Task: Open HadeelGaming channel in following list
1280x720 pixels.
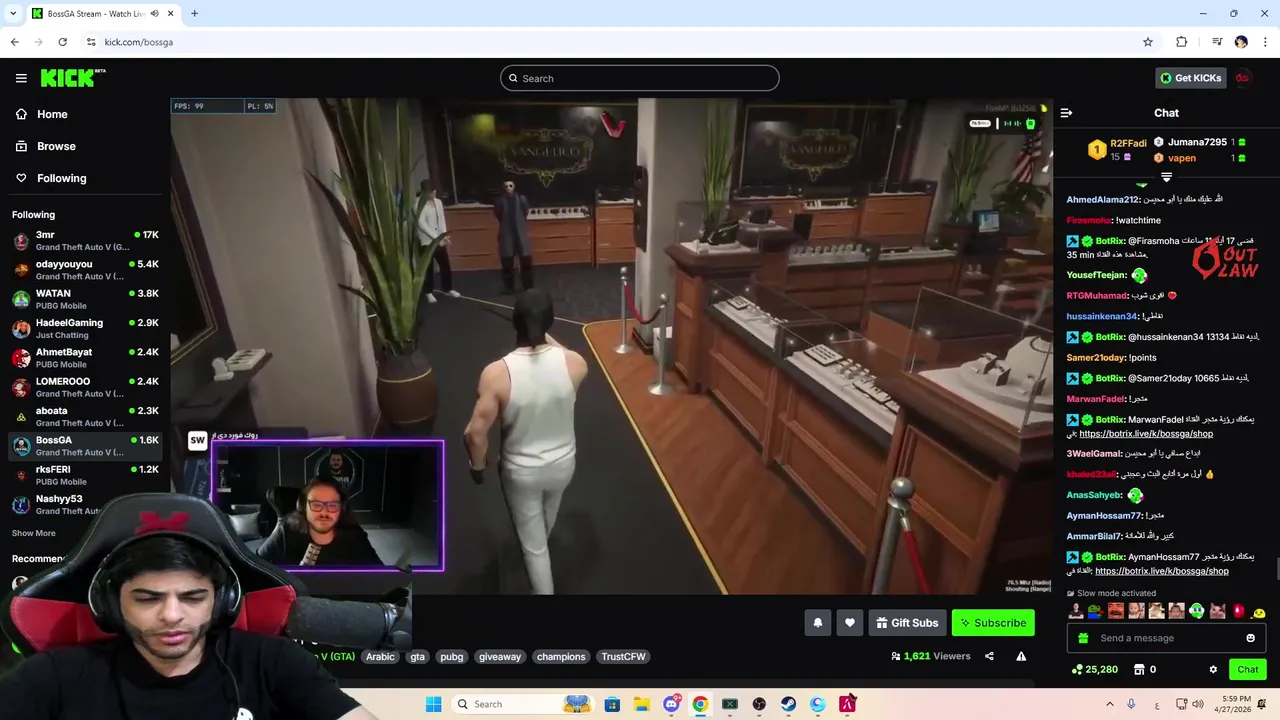Action: point(85,328)
